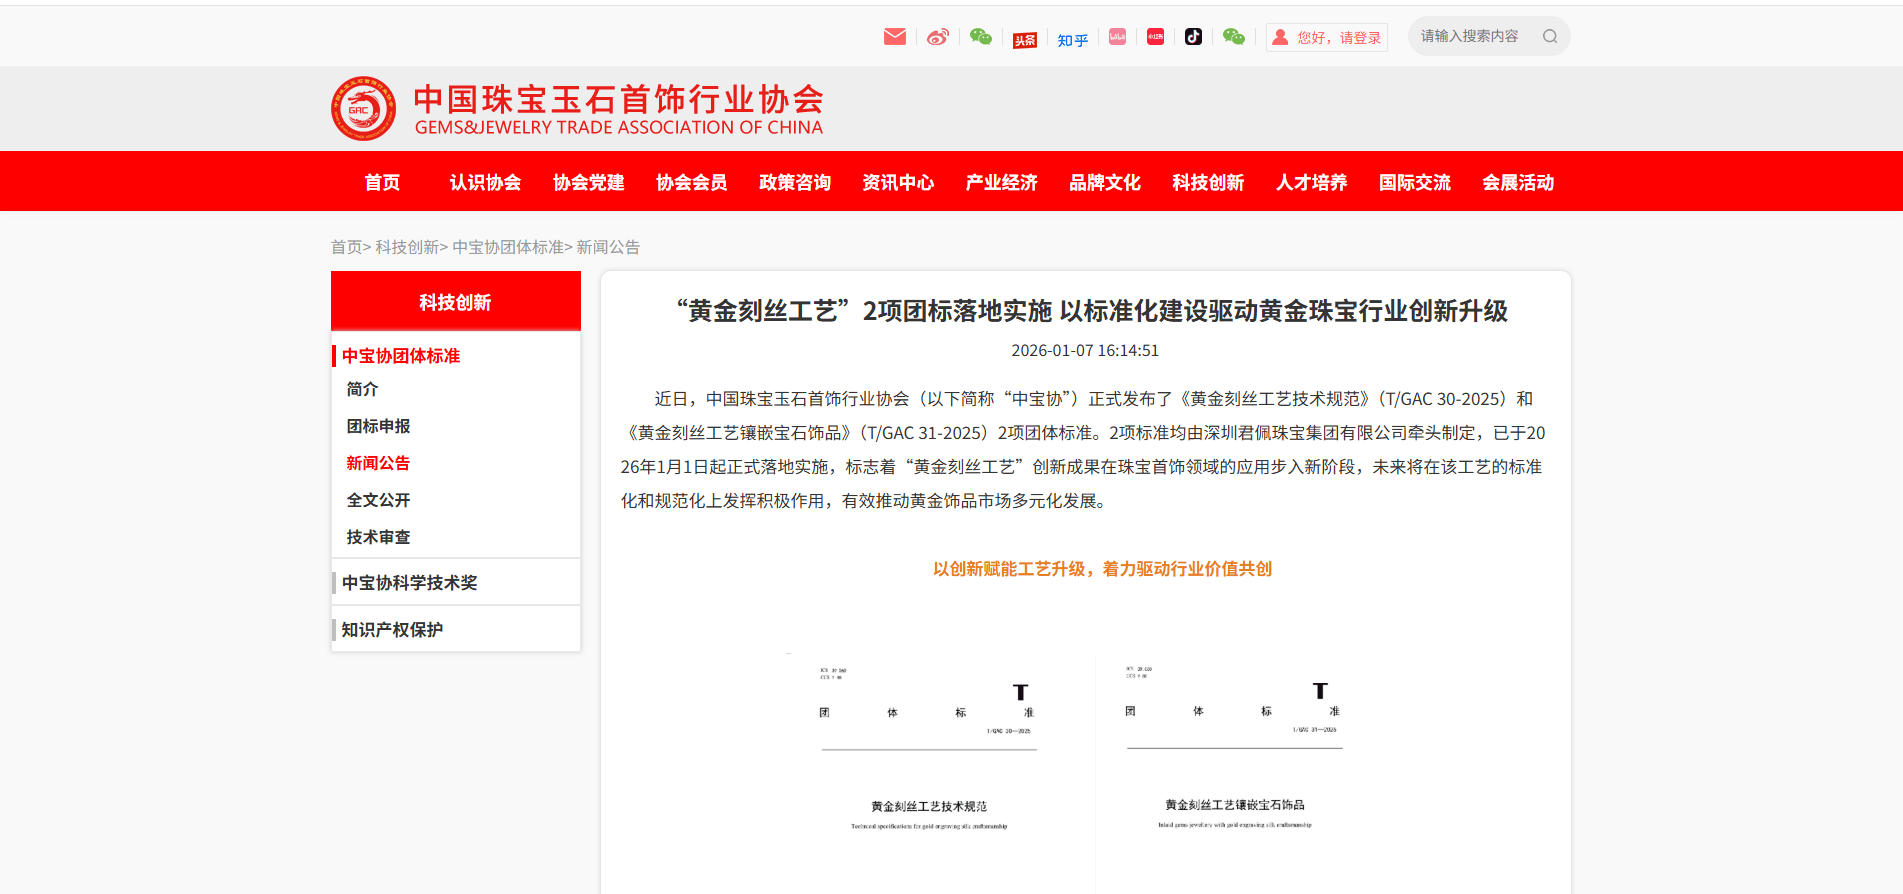Viewport: 1903px width, 894px height.
Task: Click breadcrumb link 首页
Action: tap(346, 247)
